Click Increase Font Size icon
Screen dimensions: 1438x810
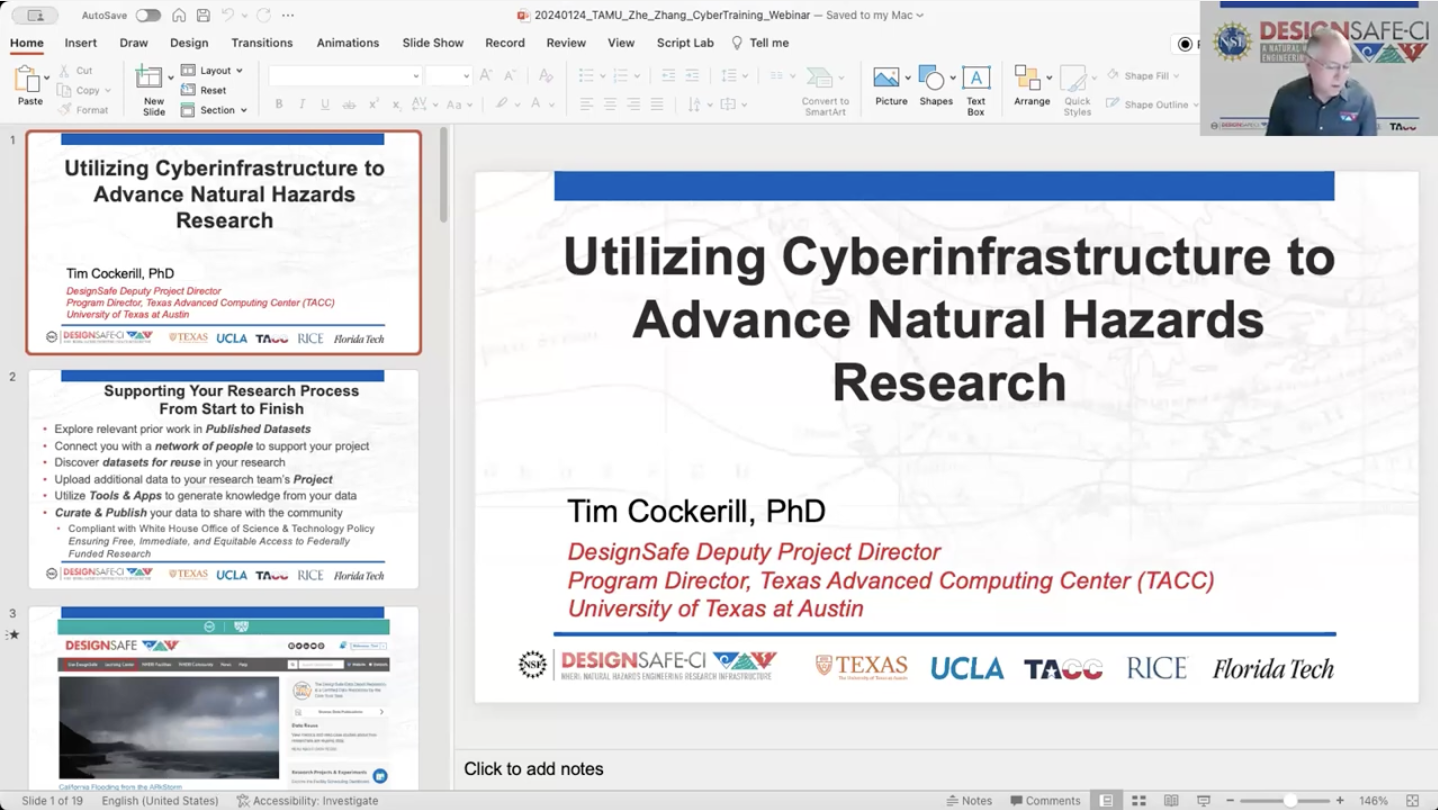tap(486, 76)
